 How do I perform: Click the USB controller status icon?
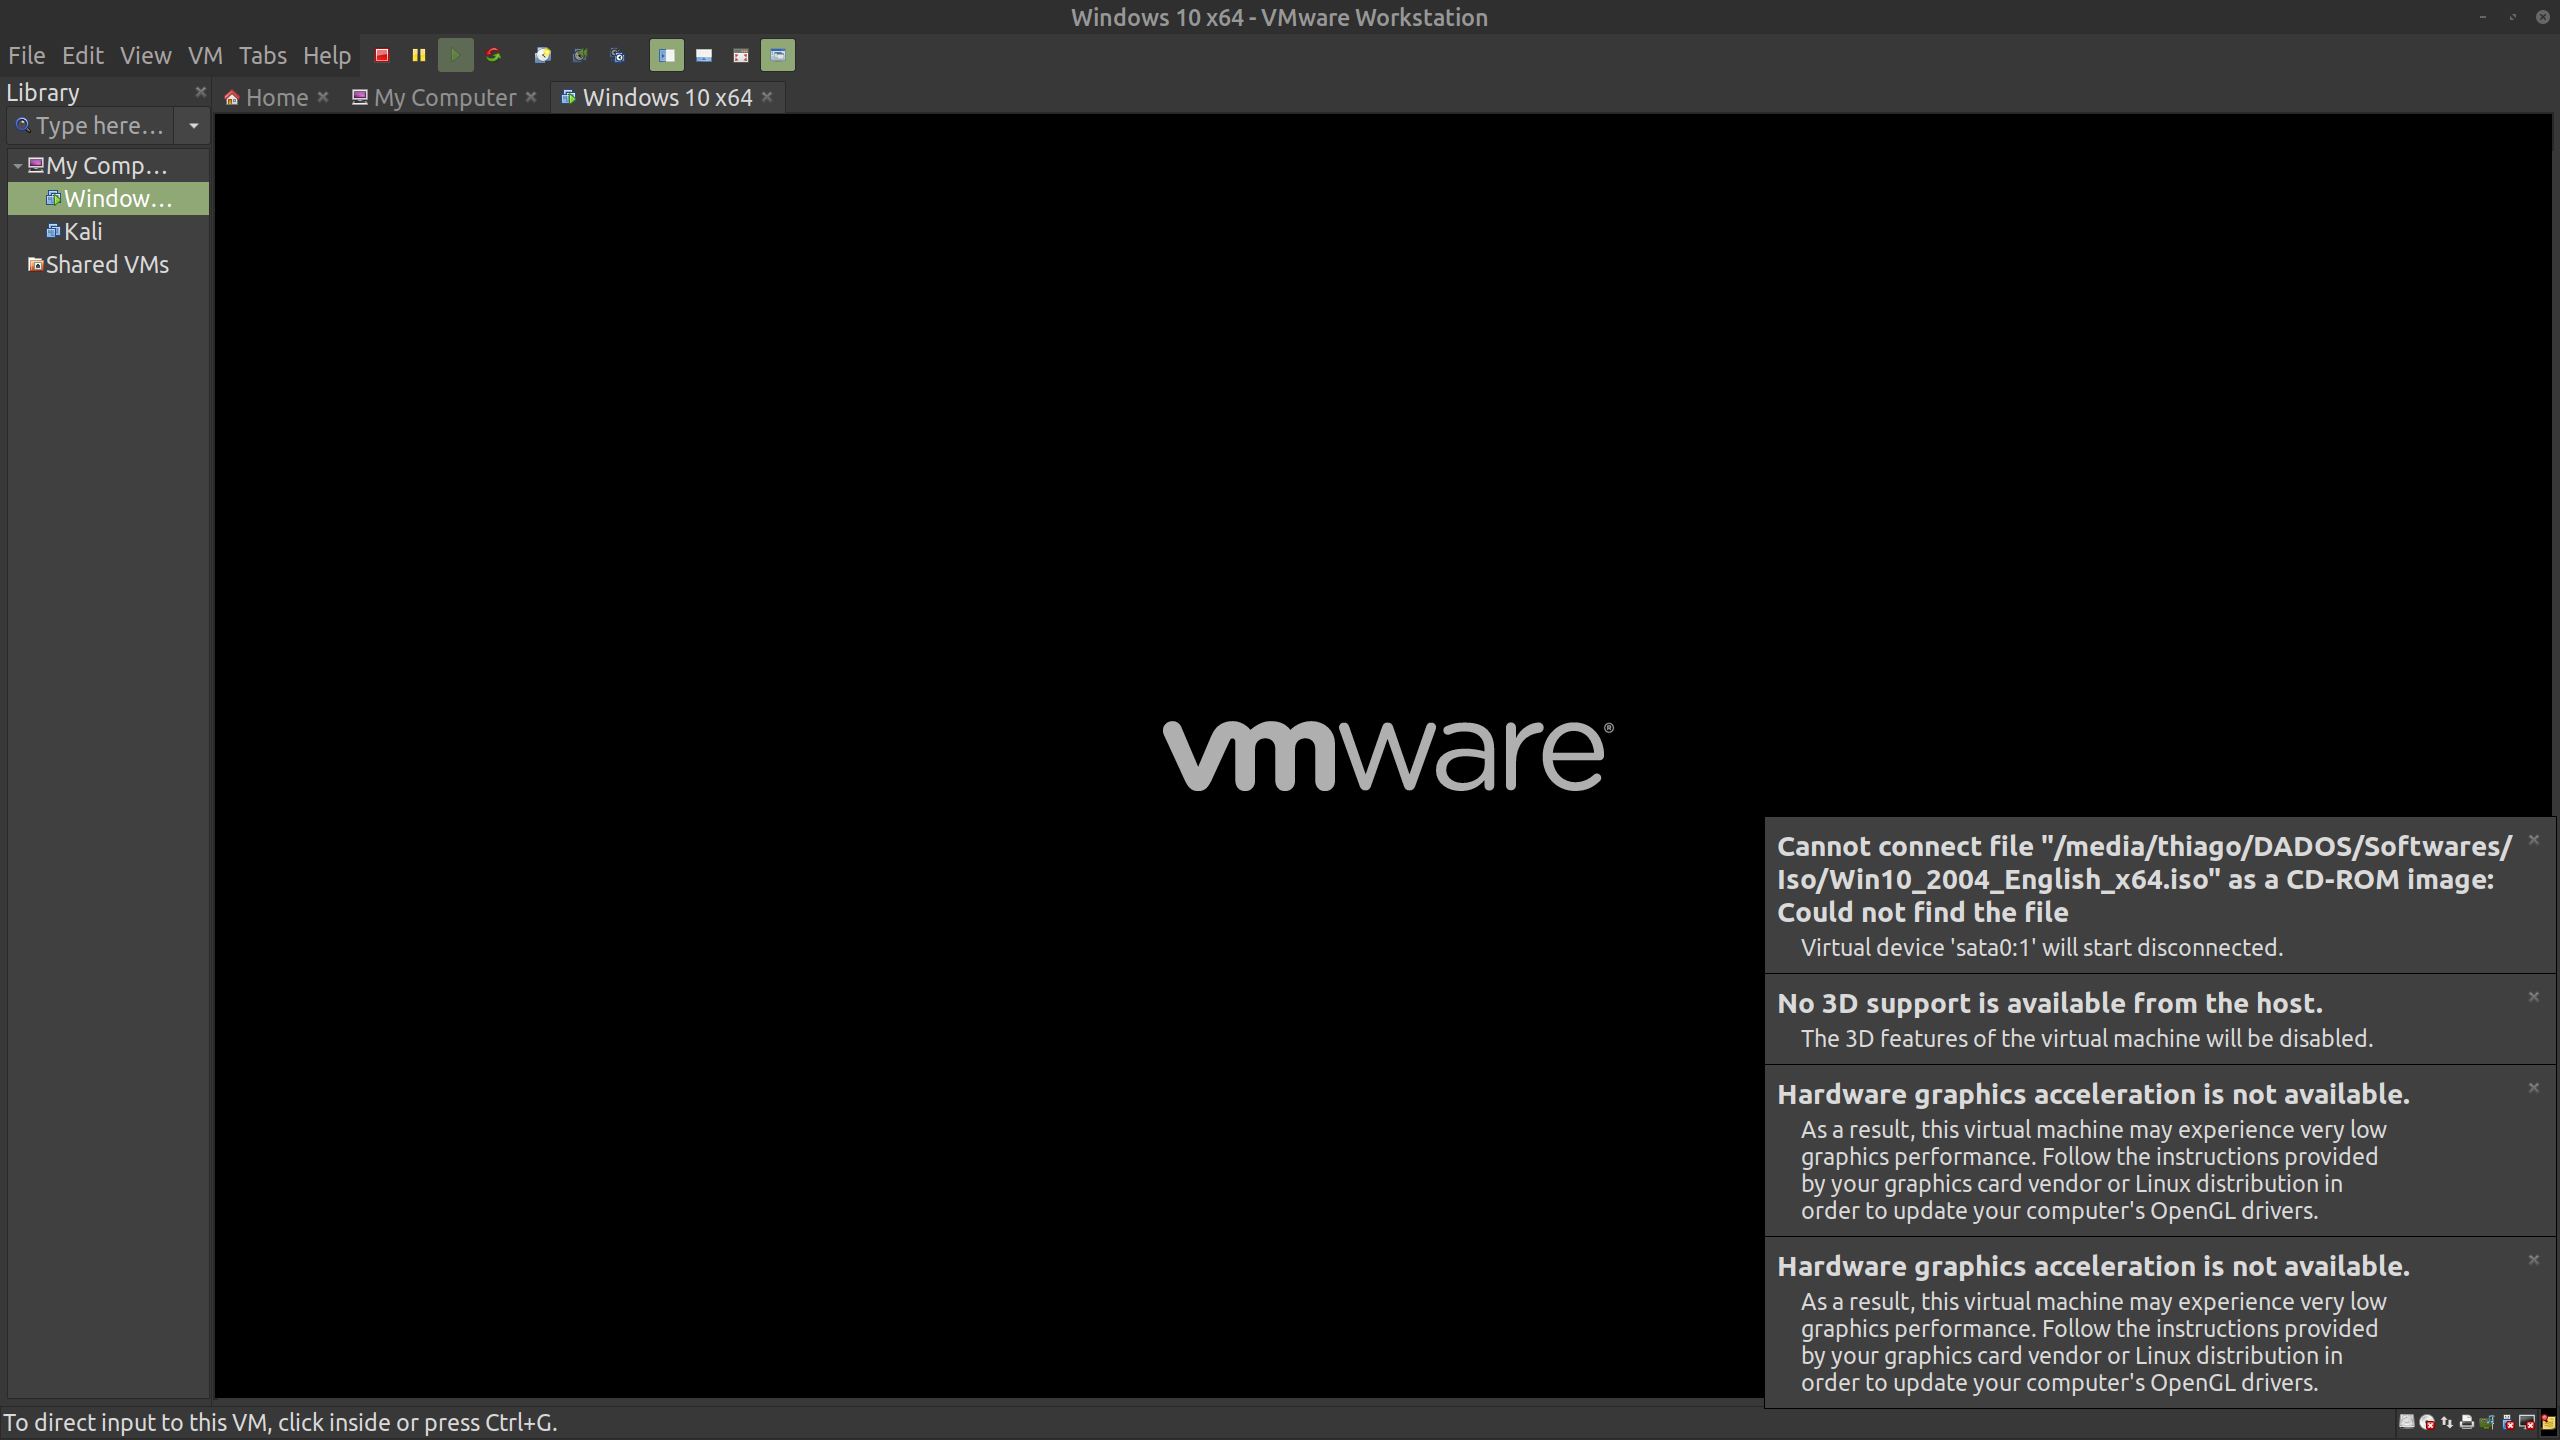(2508, 1422)
